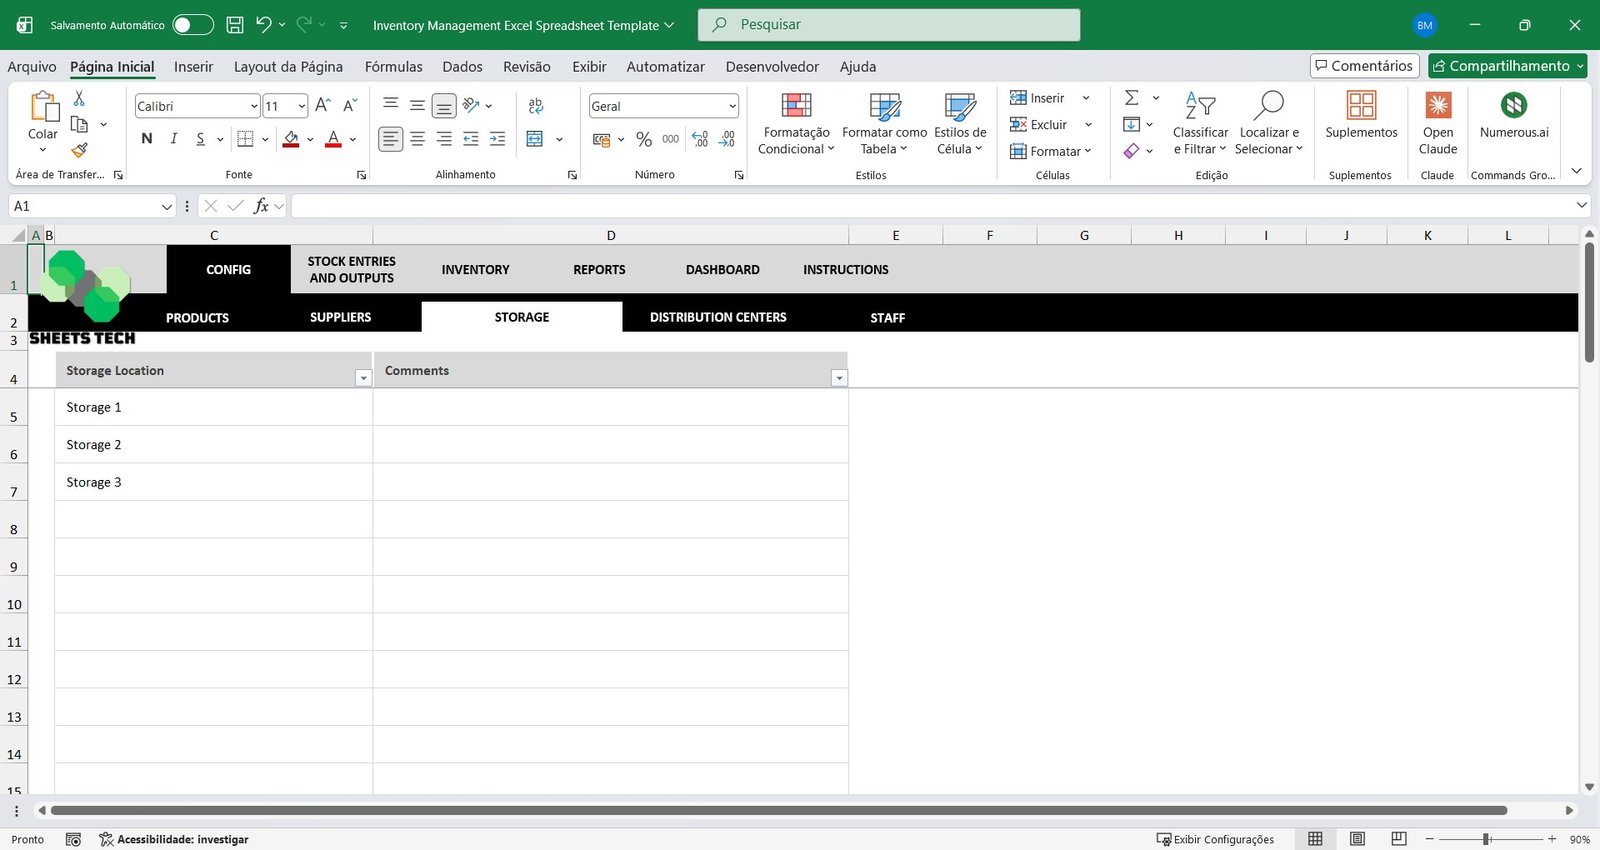Click the Format Painter brush icon

click(79, 150)
